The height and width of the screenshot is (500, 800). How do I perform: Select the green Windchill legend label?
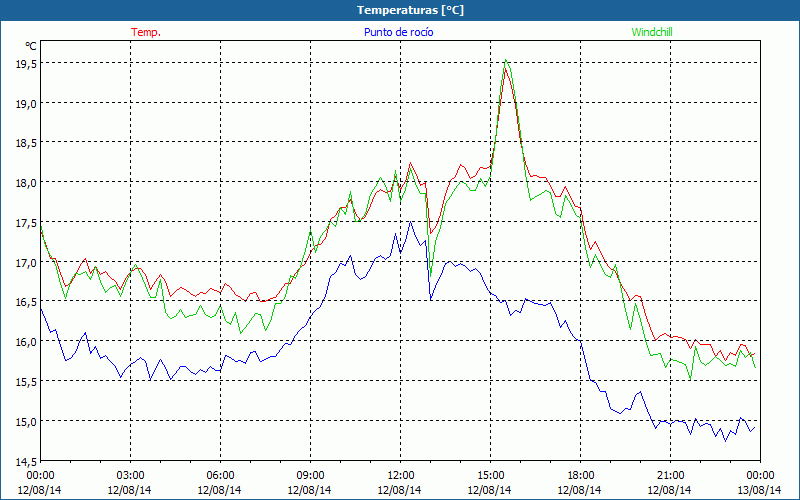click(x=652, y=32)
